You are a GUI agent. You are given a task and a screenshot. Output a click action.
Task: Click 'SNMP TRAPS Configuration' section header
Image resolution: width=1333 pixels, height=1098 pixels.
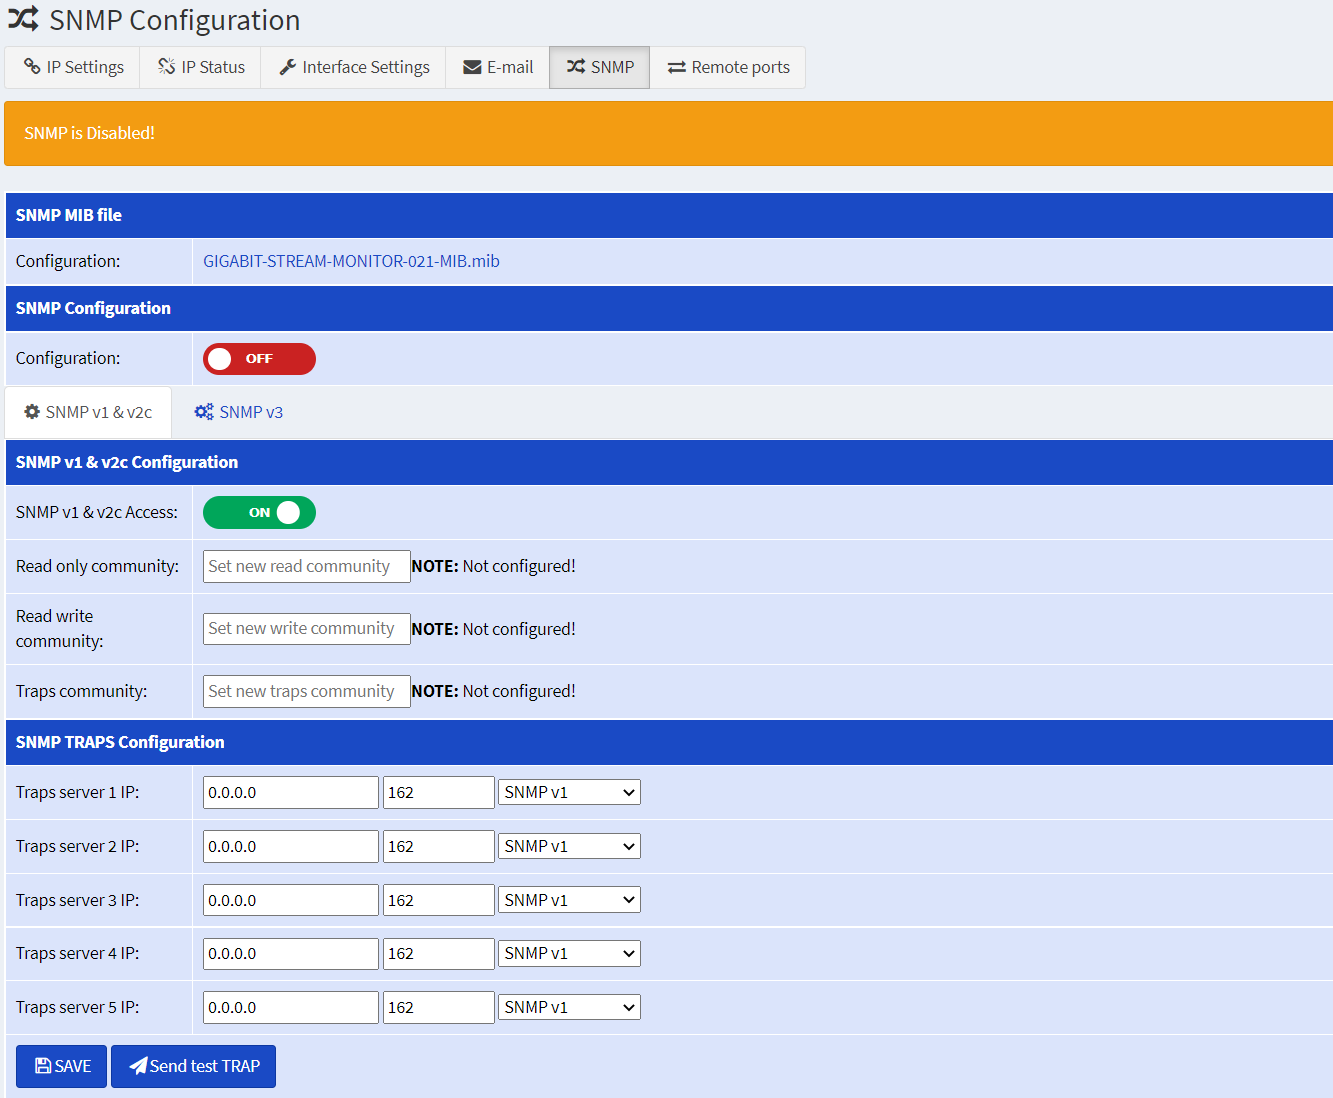pos(669,742)
